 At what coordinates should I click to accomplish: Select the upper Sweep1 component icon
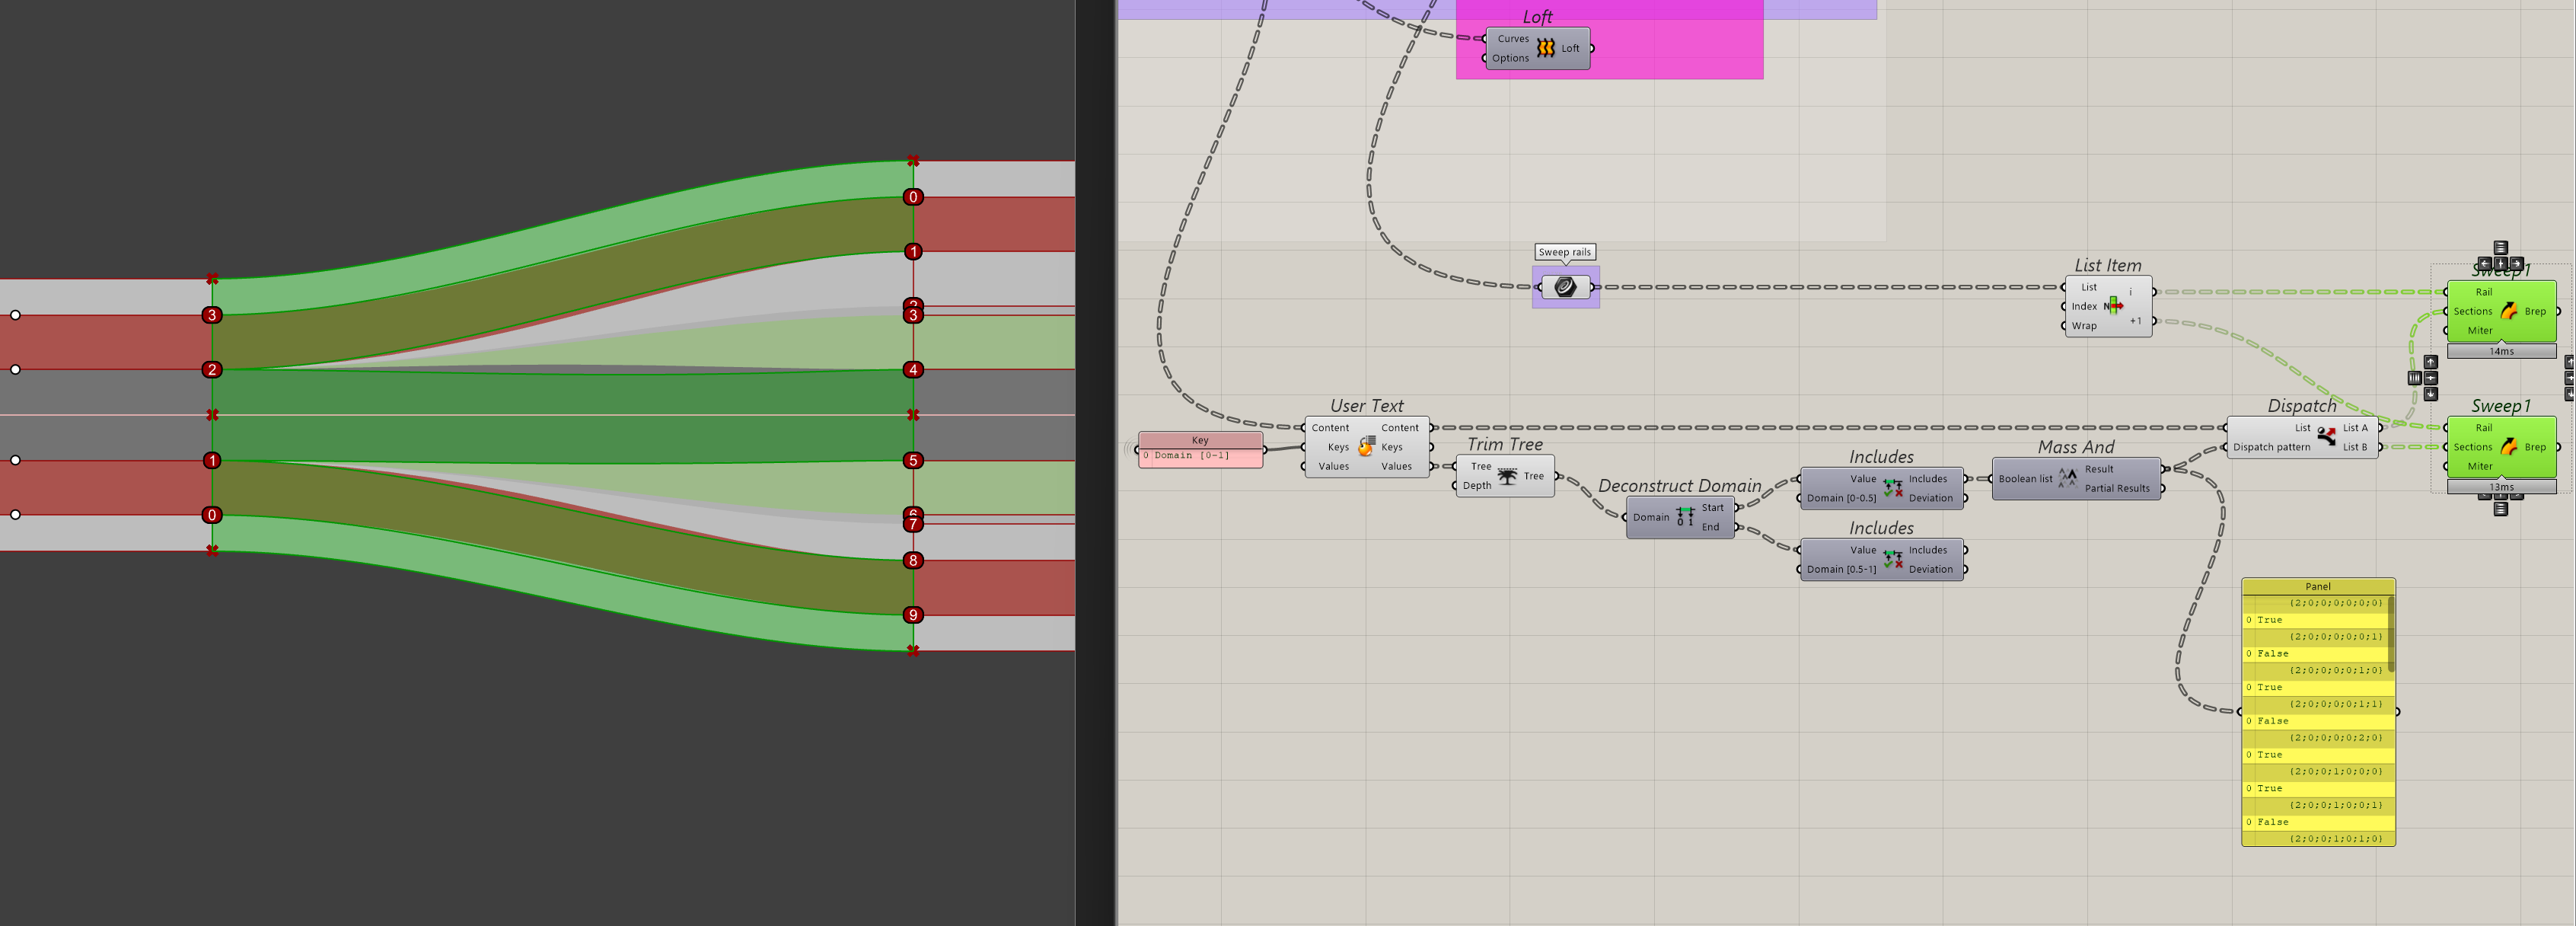[2508, 311]
